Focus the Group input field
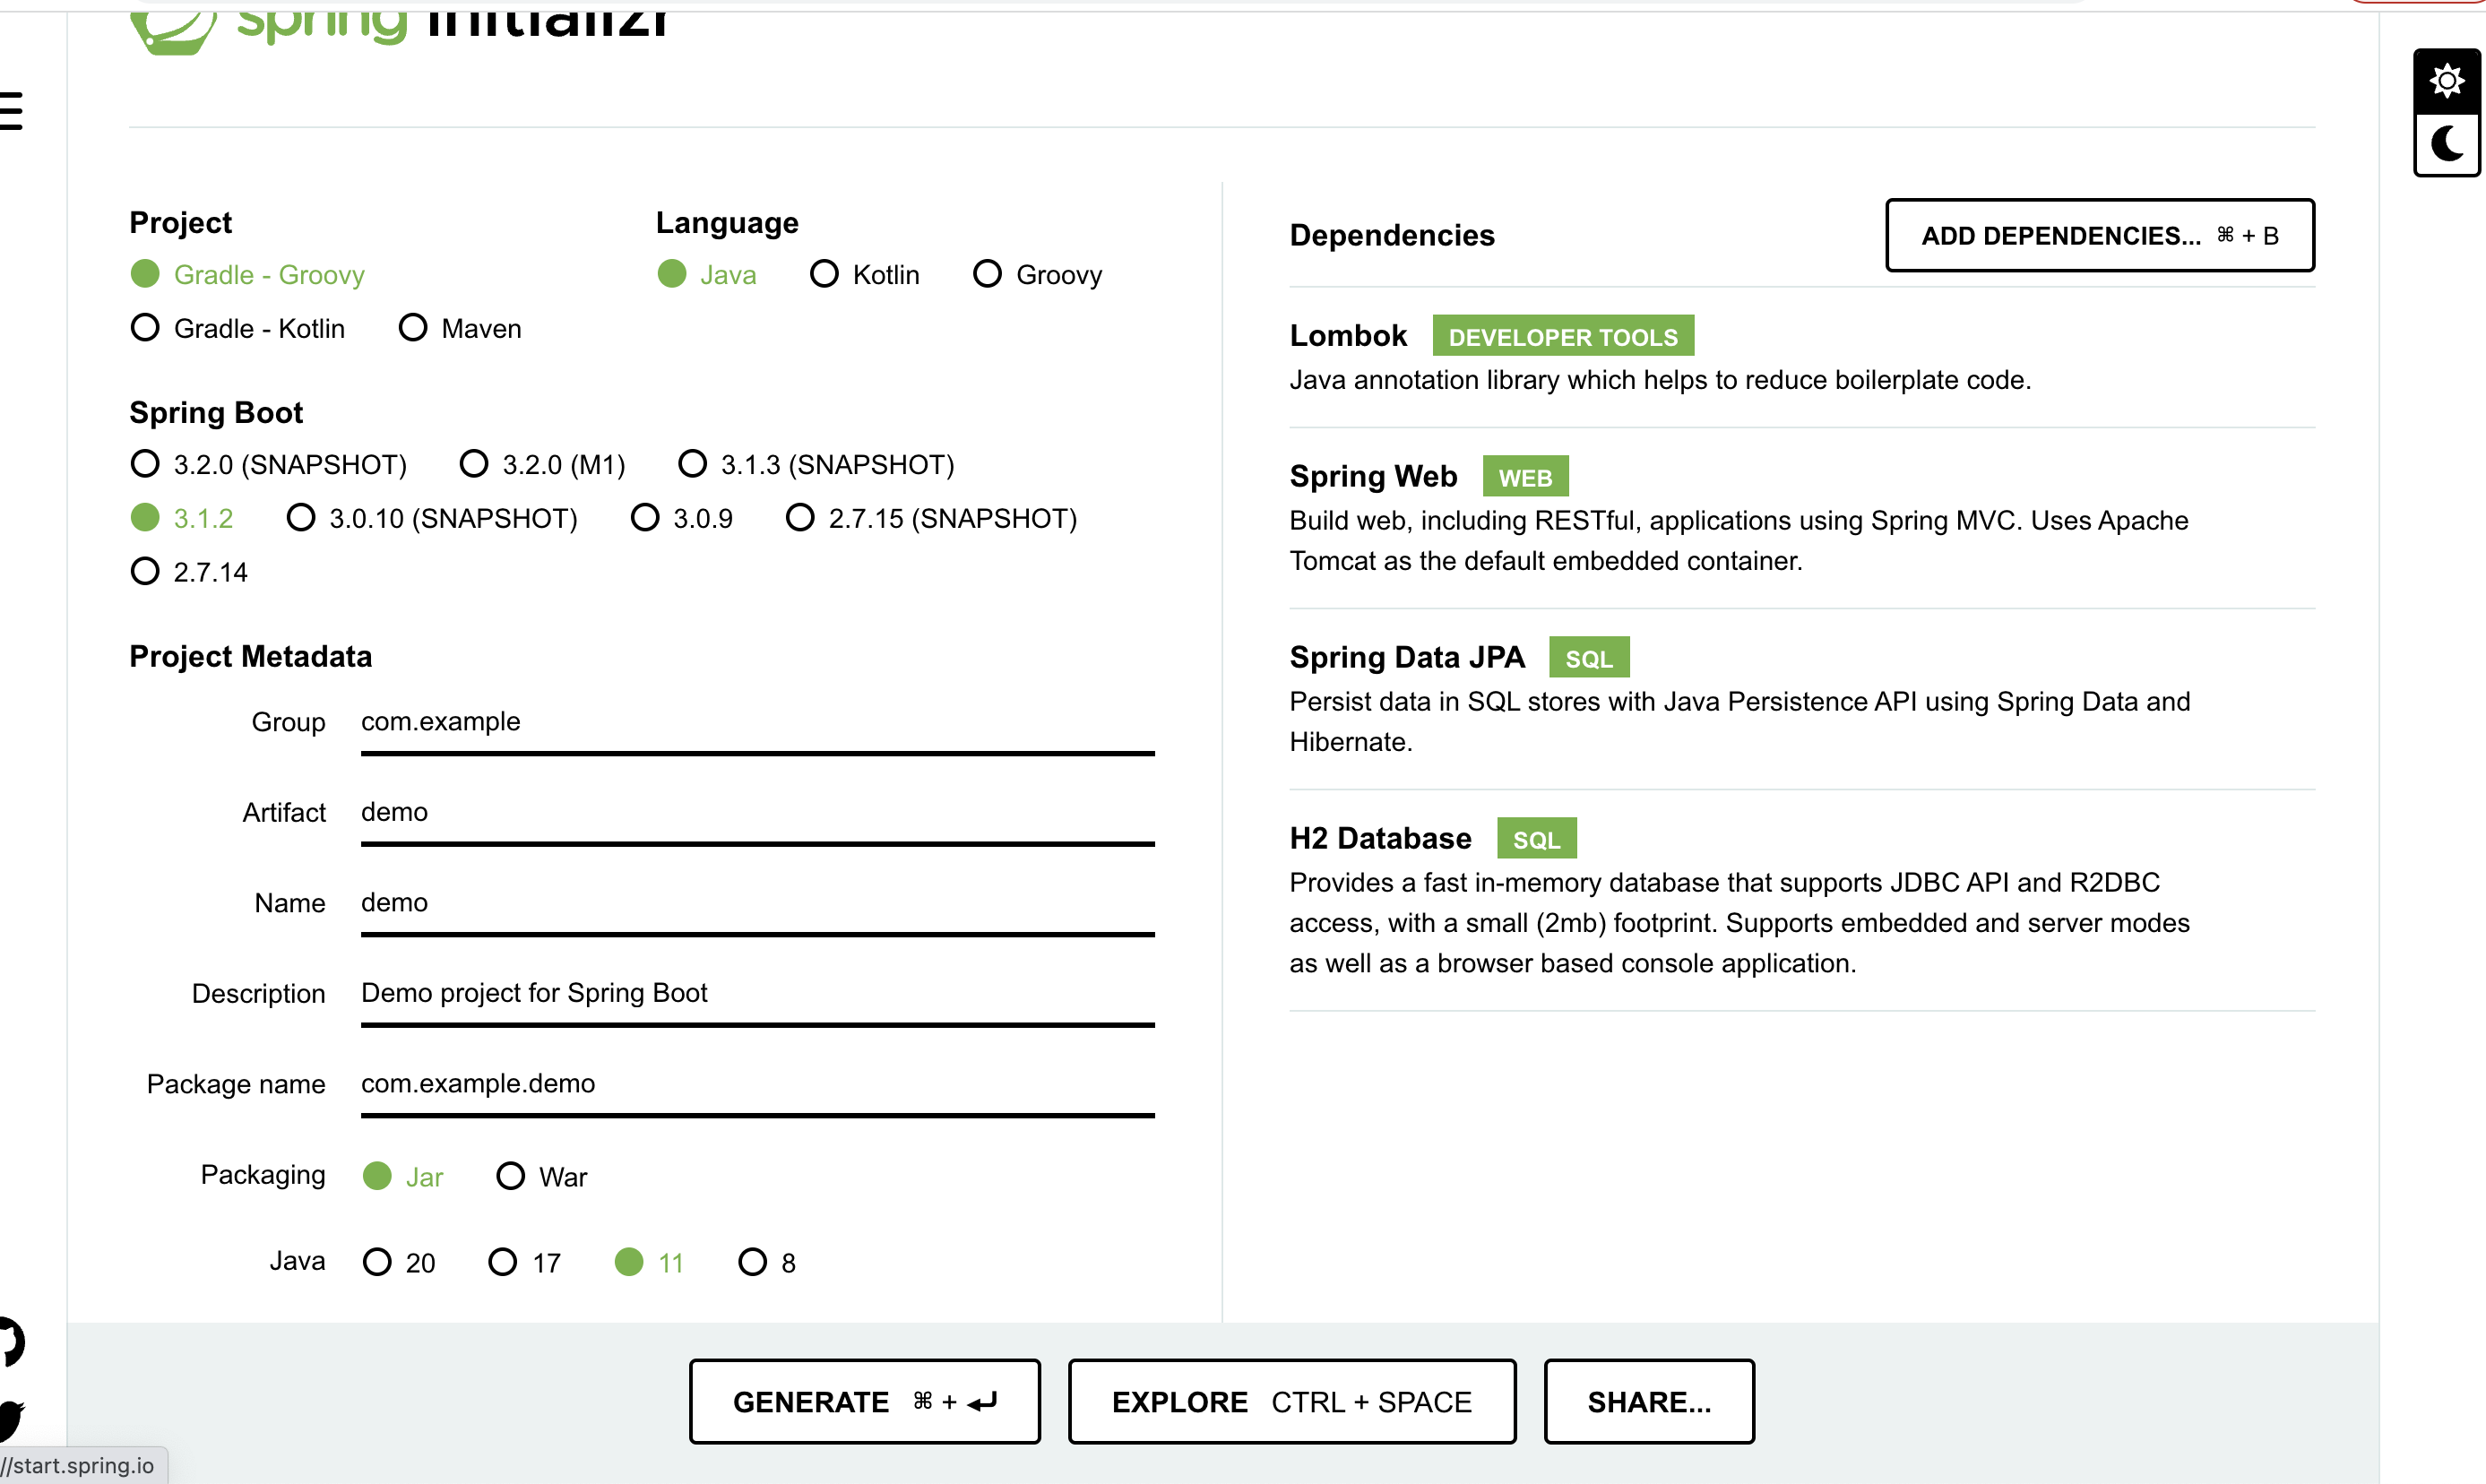Screen dimensions: 2486x1484 757,722
